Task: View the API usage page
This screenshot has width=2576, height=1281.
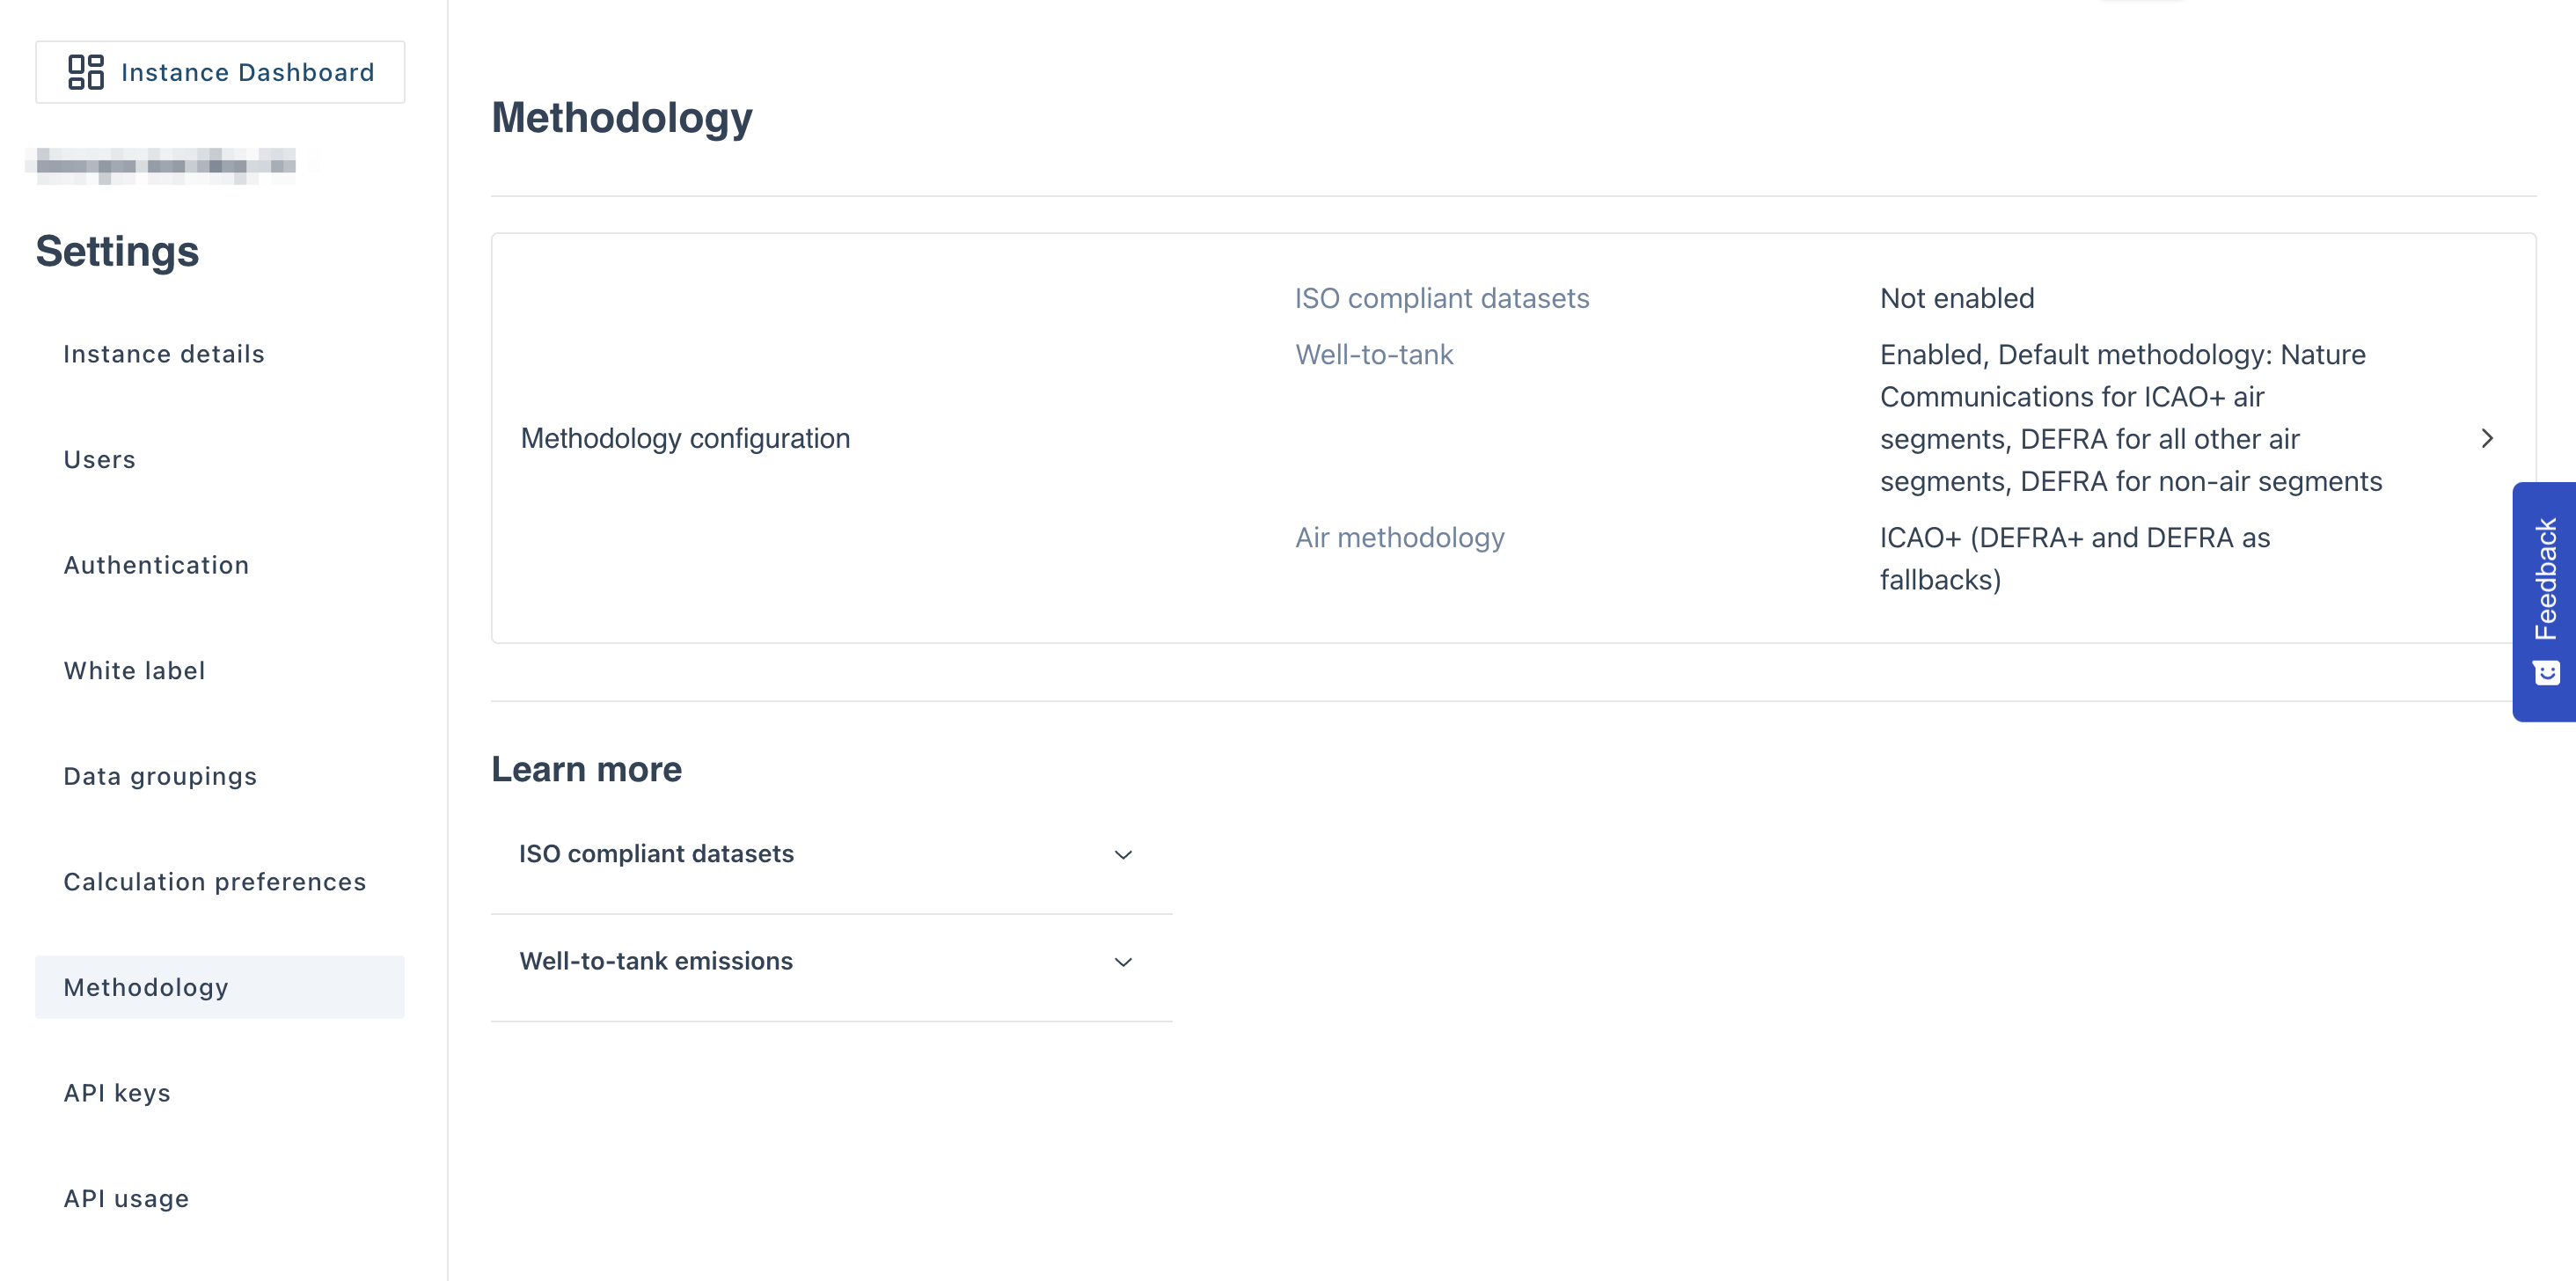Action: pos(126,1198)
